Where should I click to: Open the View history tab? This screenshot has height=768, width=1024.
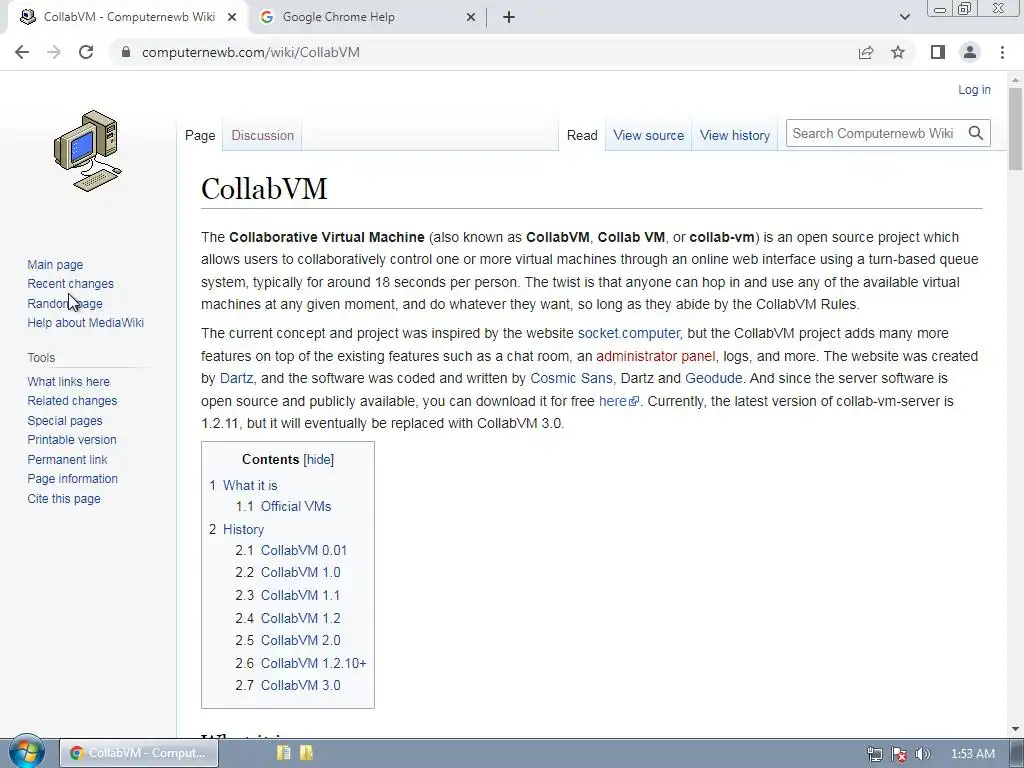[735, 135]
